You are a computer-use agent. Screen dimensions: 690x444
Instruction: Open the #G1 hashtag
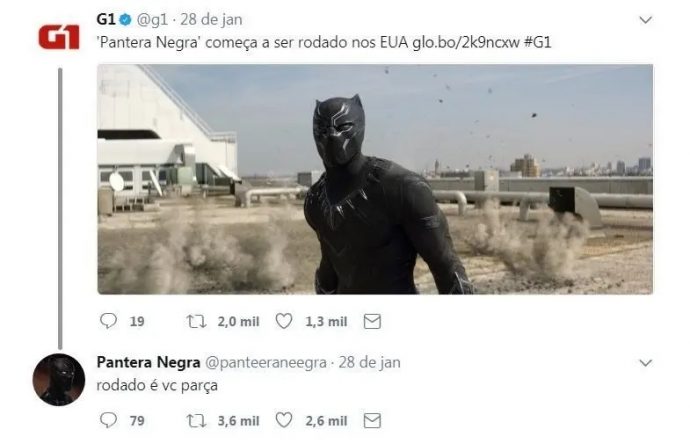538,43
